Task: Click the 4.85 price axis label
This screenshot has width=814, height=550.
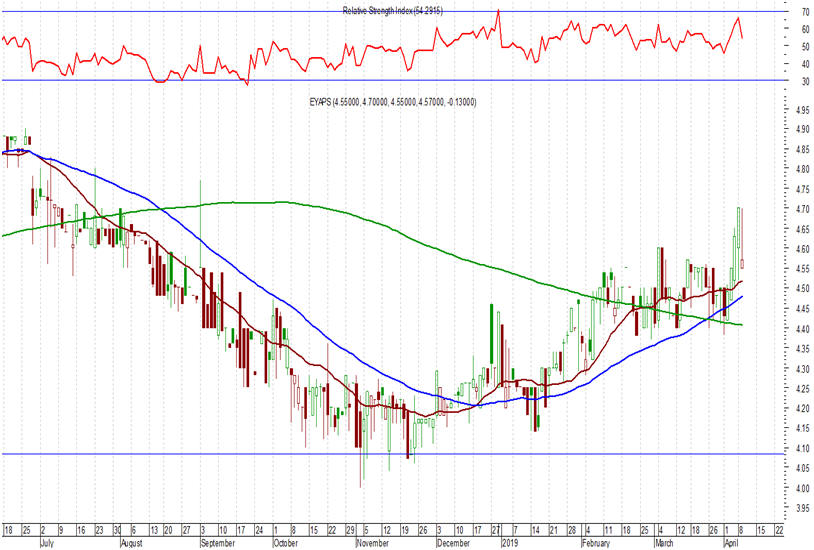Action: click(x=802, y=150)
